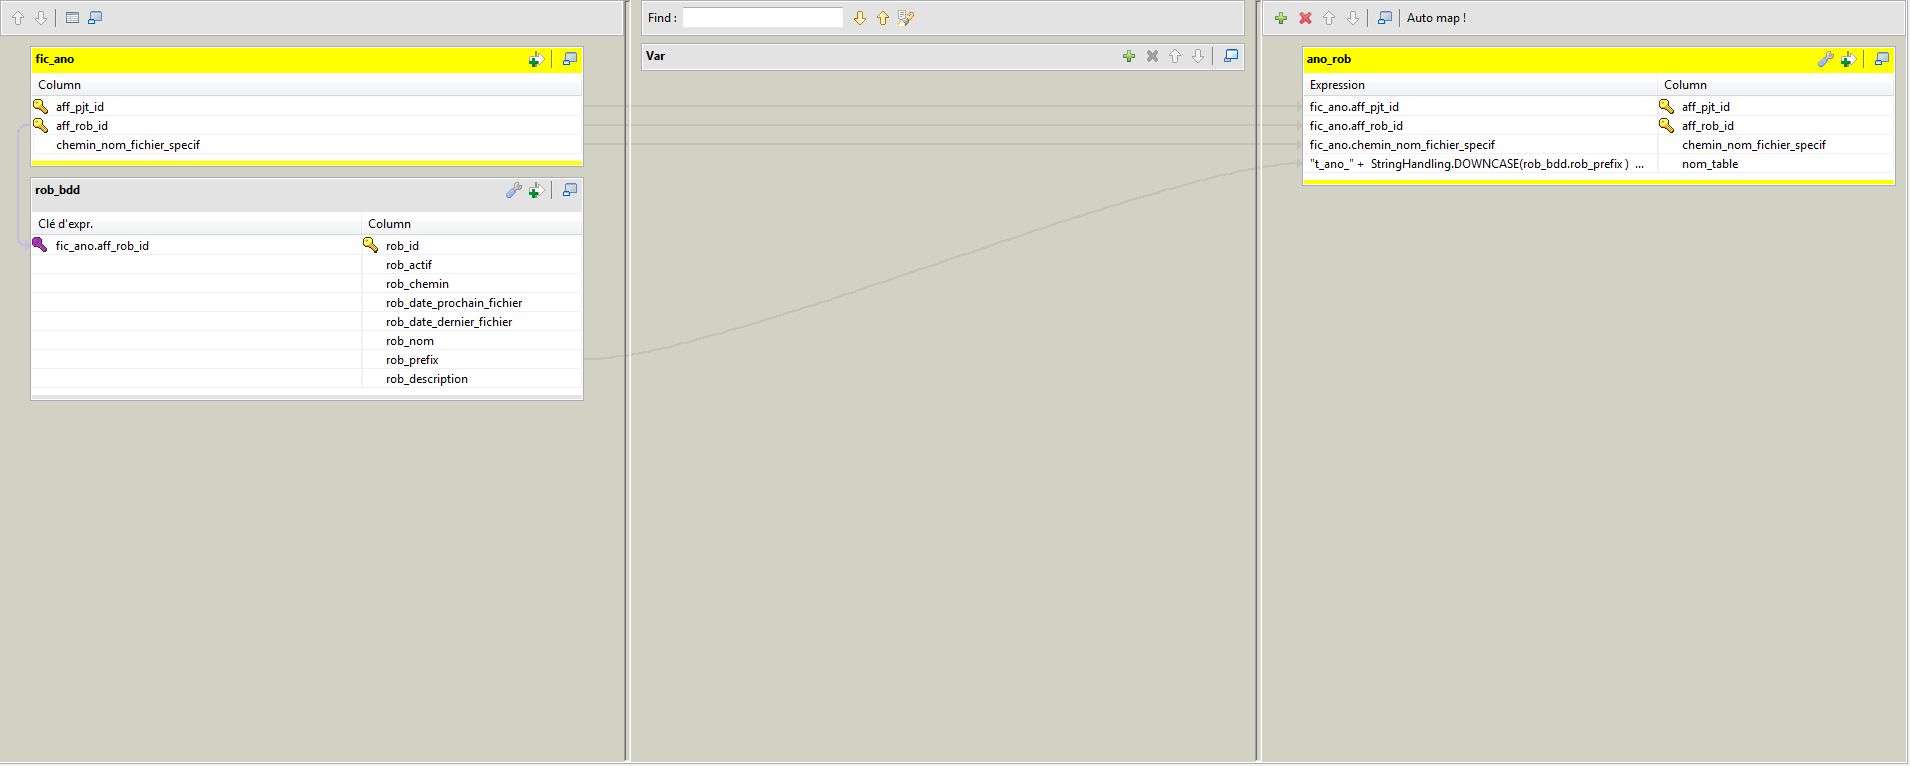Click Column header in fic_ano table
The image size is (1910, 766).
[307, 85]
